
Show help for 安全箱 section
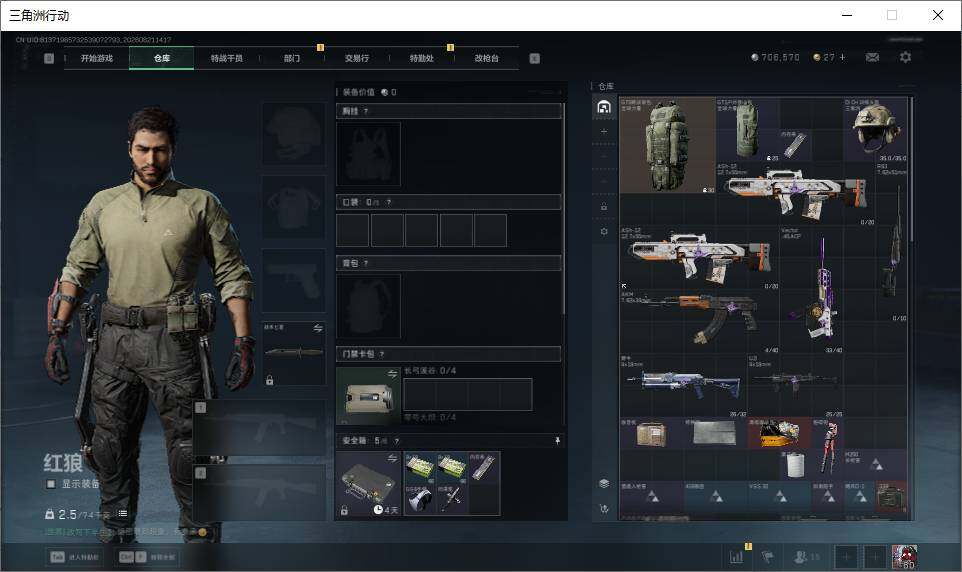coord(396,441)
